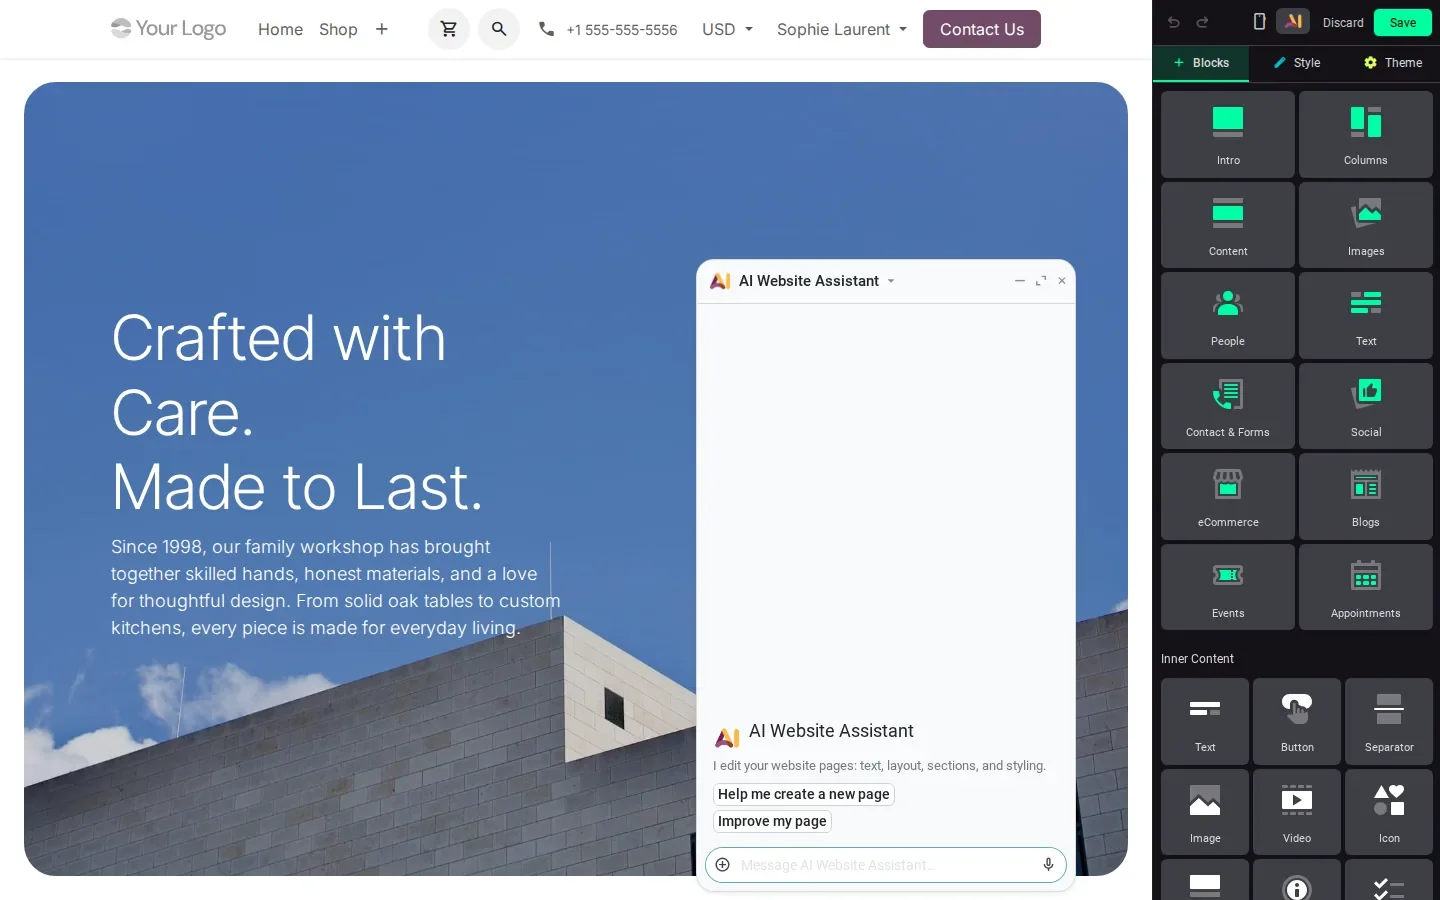Choose Inner Content Text element
This screenshot has height=900, width=1440.
click(x=1205, y=721)
